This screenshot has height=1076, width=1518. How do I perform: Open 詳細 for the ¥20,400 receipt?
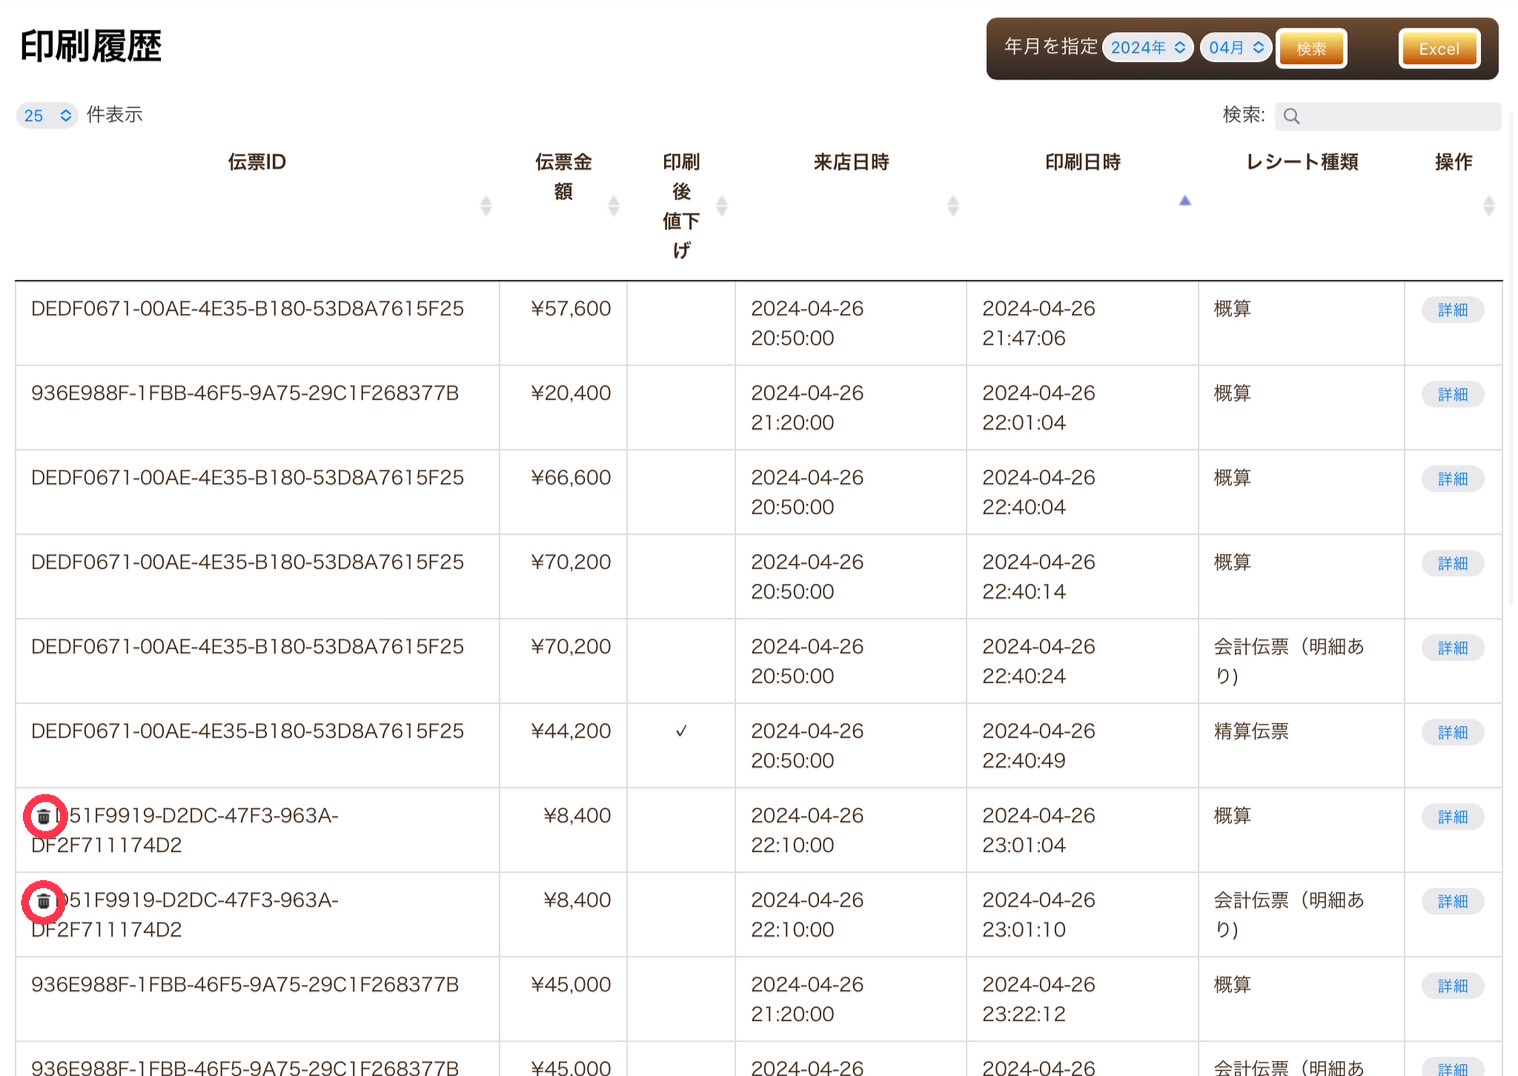1452,395
